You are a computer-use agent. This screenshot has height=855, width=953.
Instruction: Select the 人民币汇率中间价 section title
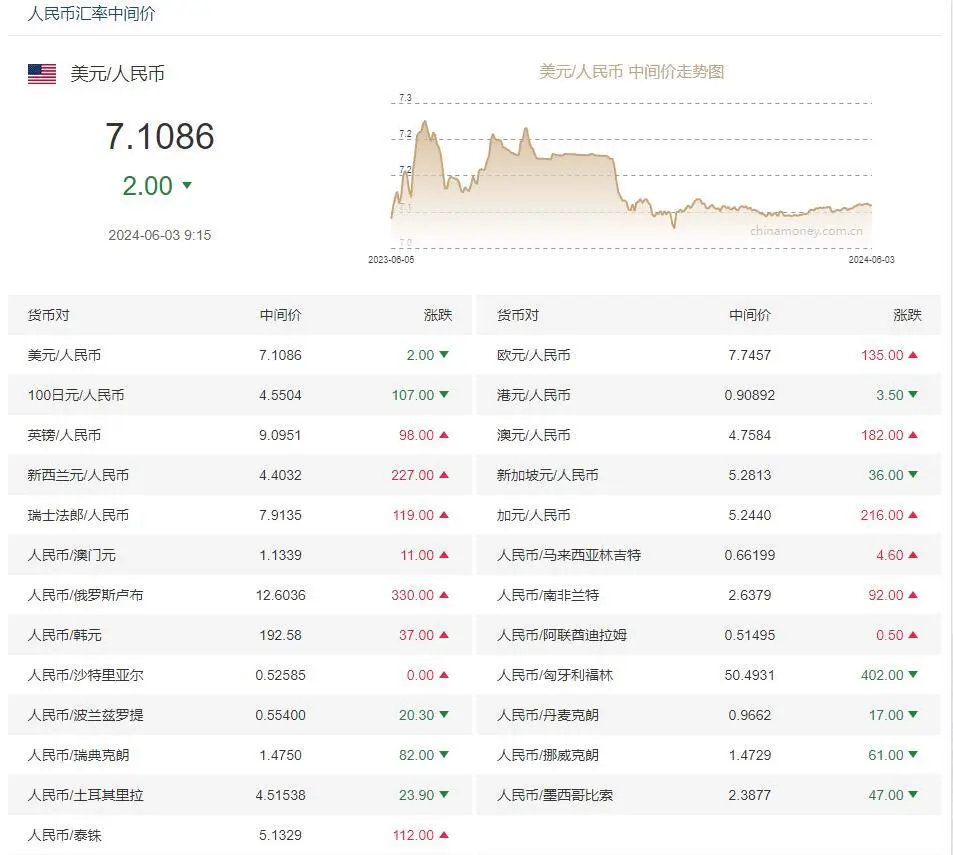(91, 14)
